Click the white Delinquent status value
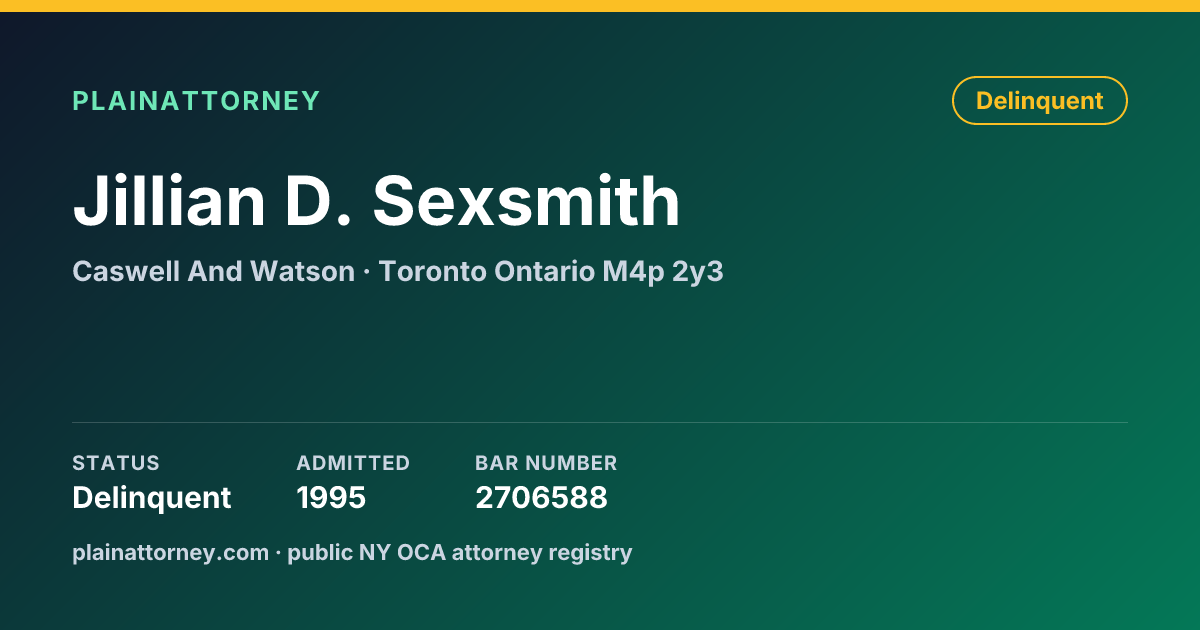This screenshot has width=1200, height=630. coord(152,497)
